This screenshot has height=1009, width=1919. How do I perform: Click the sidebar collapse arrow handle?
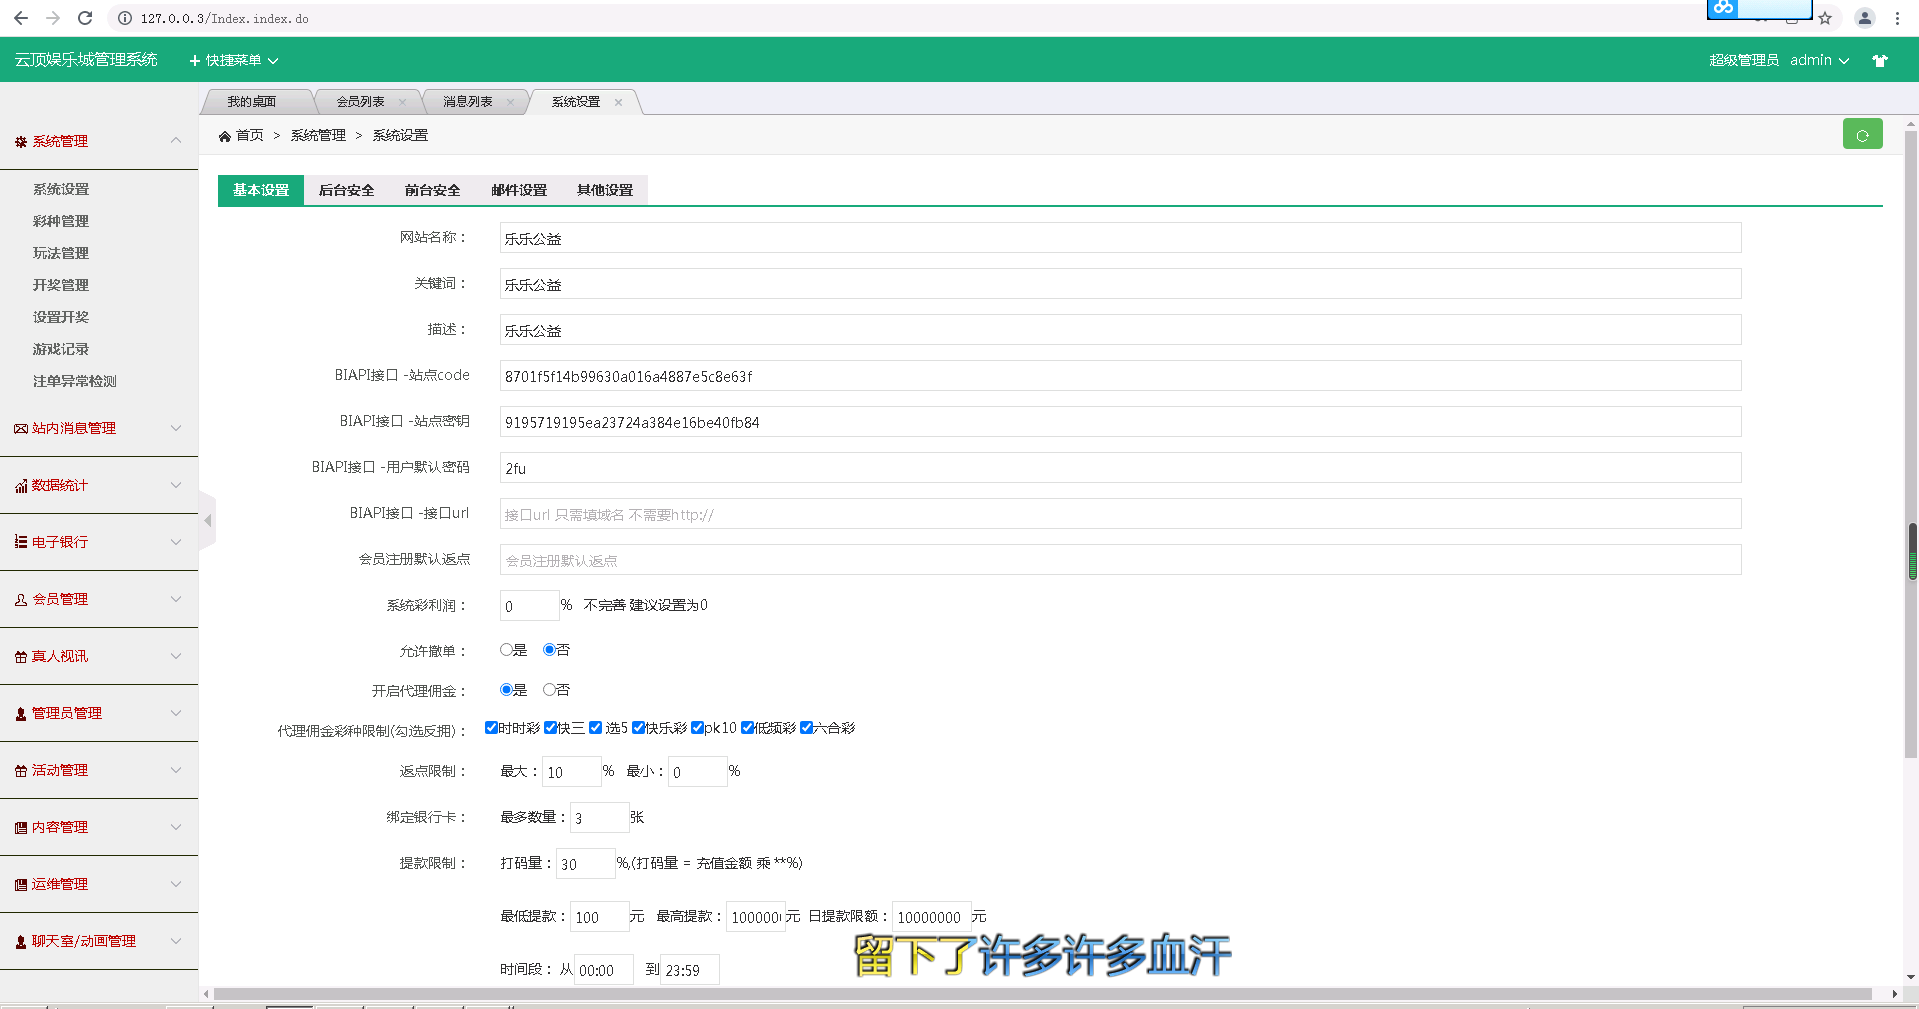208,520
